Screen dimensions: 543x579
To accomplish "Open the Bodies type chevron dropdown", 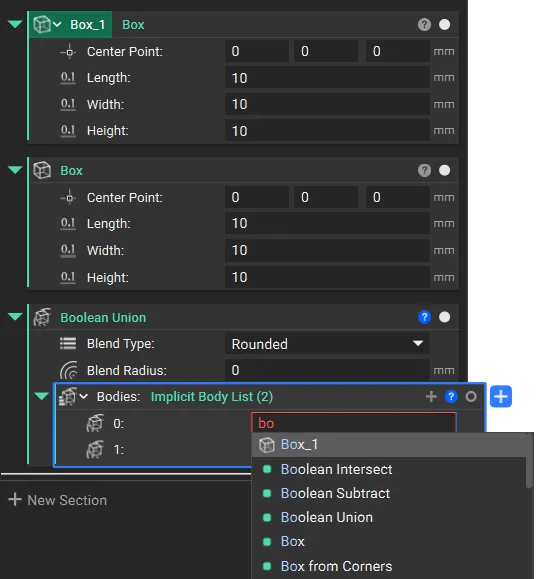I will click(x=84, y=397).
